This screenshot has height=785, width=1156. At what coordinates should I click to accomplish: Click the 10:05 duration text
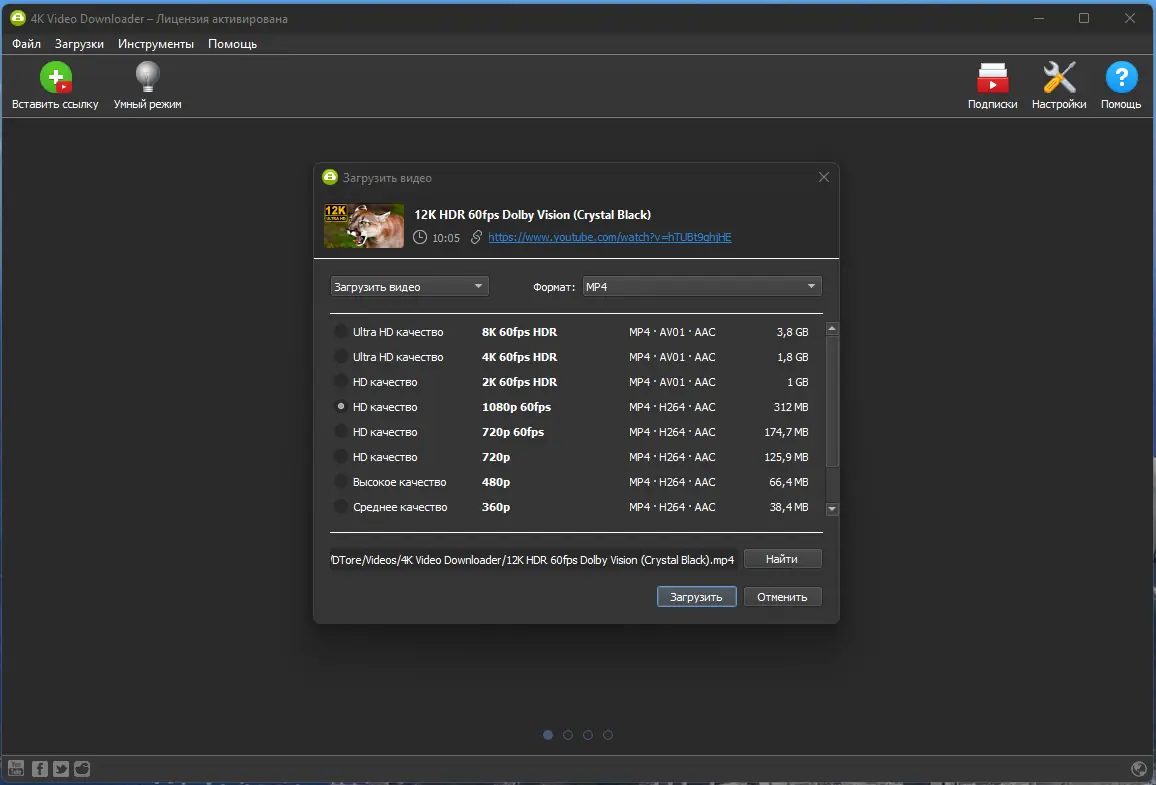(x=445, y=238)
